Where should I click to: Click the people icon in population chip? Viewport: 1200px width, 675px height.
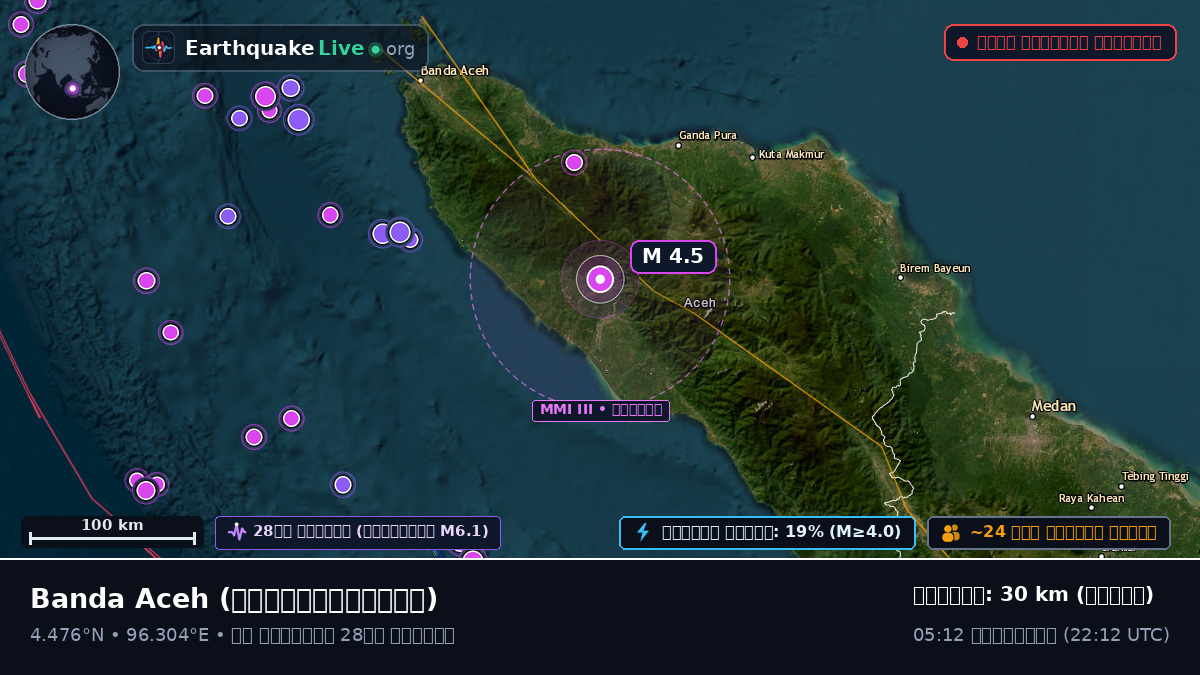951,533
